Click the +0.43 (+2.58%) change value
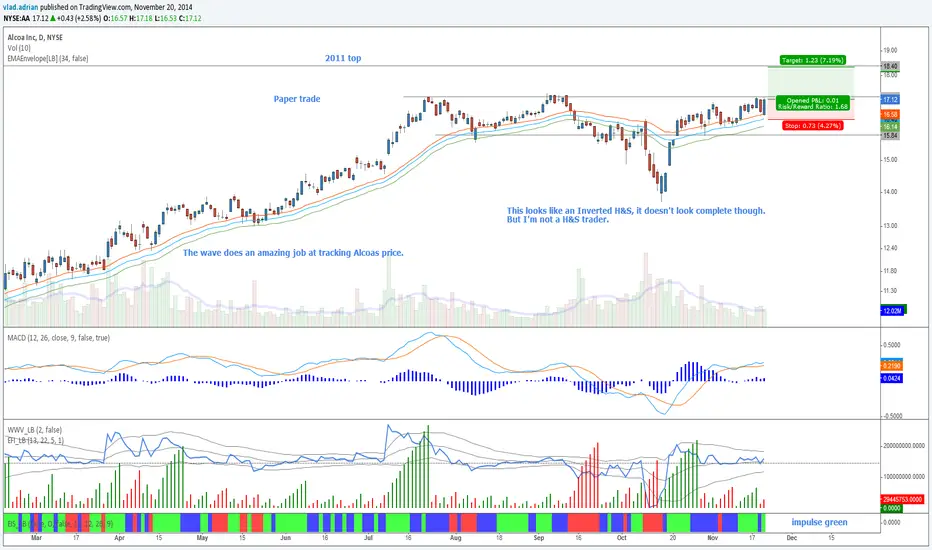This screenshot has height=550, width=932. click(x=79, y=18)
